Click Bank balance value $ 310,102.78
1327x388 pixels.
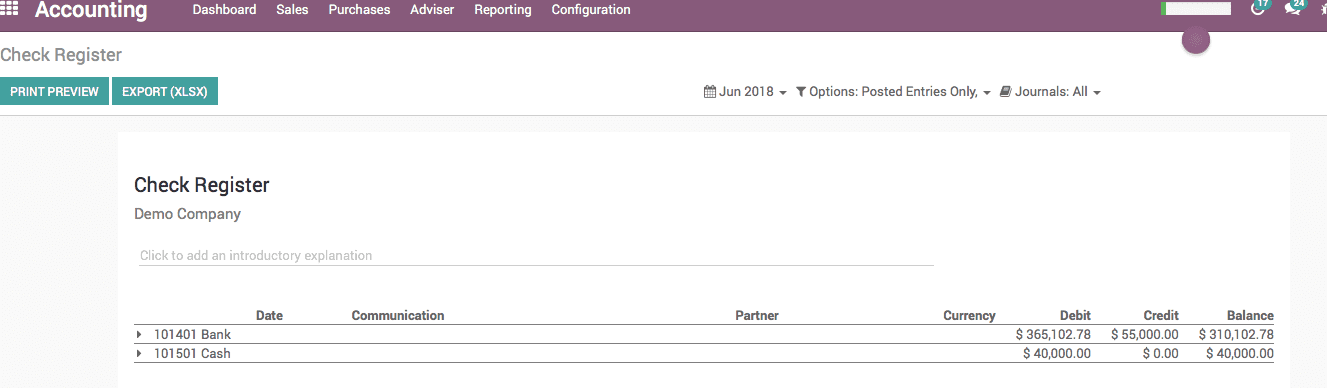tap(1236, 334)
